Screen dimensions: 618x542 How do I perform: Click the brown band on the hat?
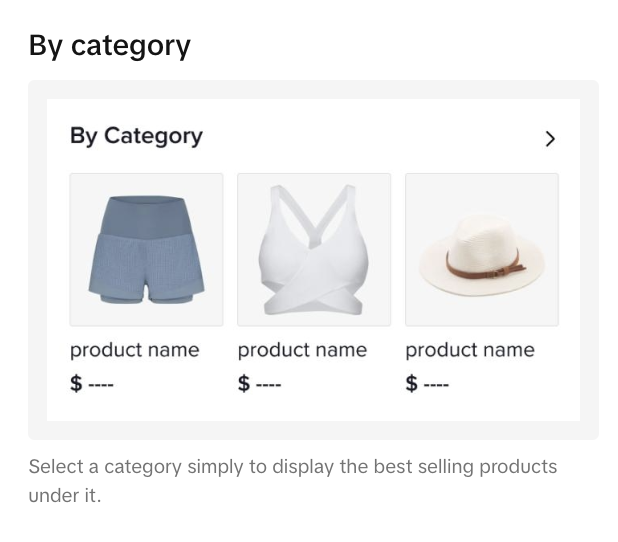pyautogui.click(x=484, y=267)
